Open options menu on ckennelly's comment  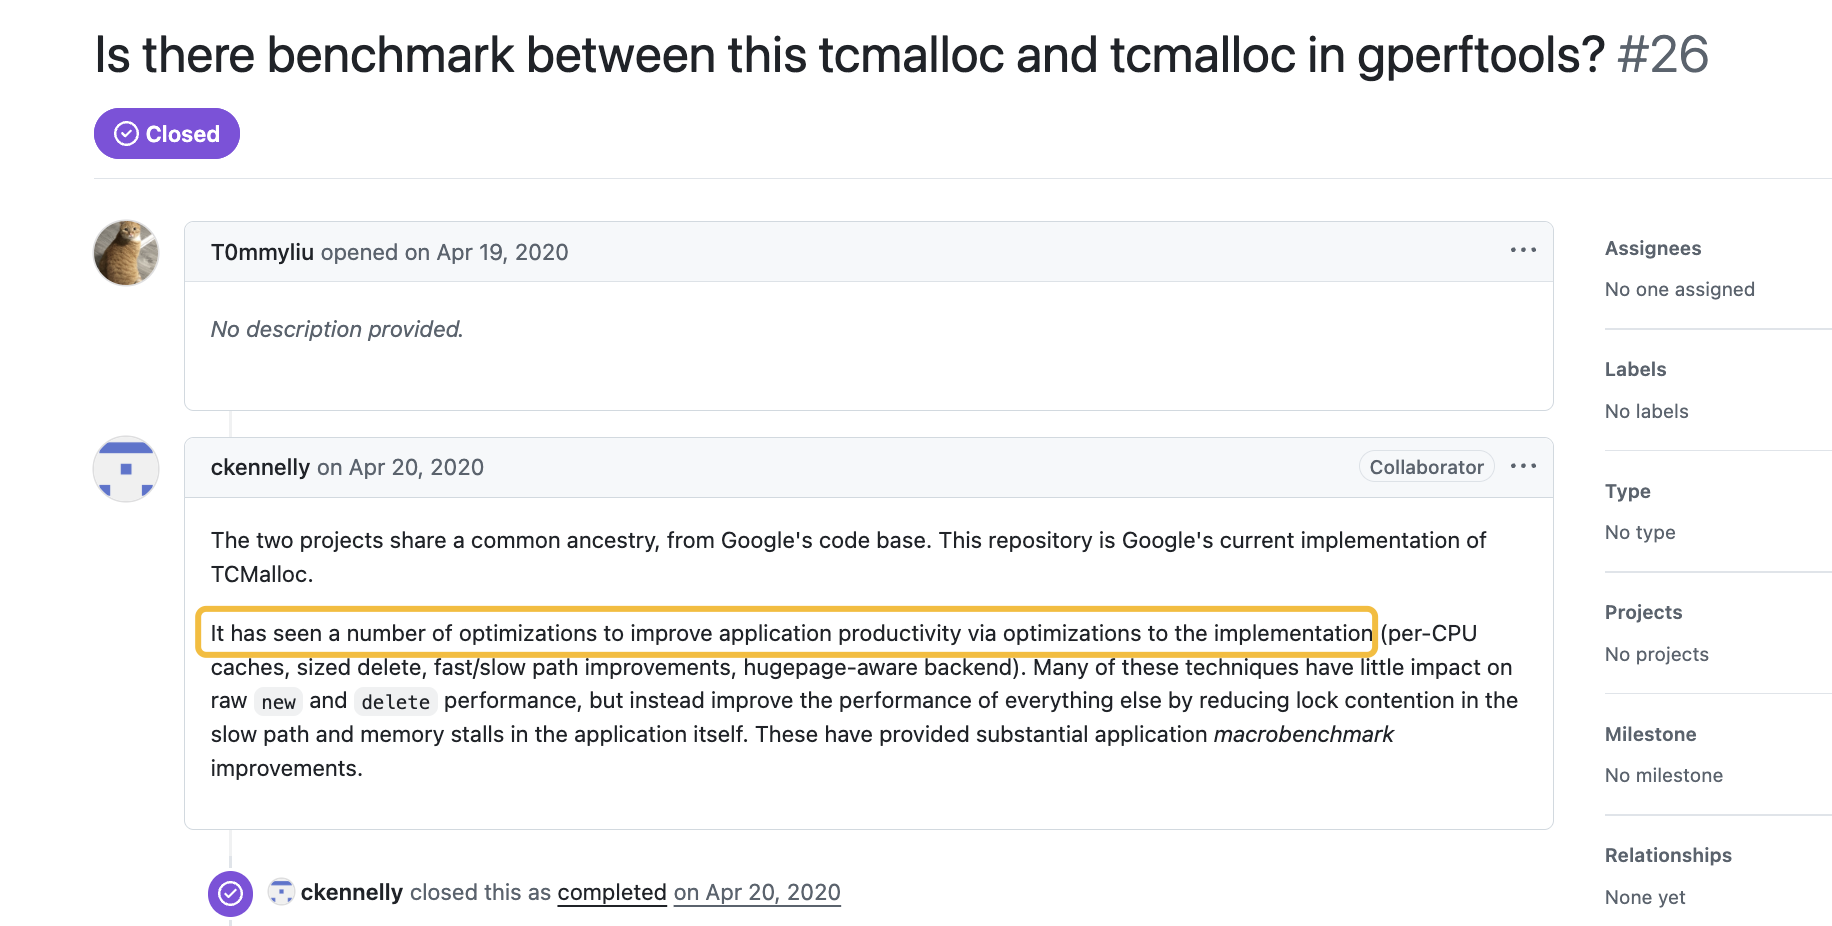tap(1523, 466)
